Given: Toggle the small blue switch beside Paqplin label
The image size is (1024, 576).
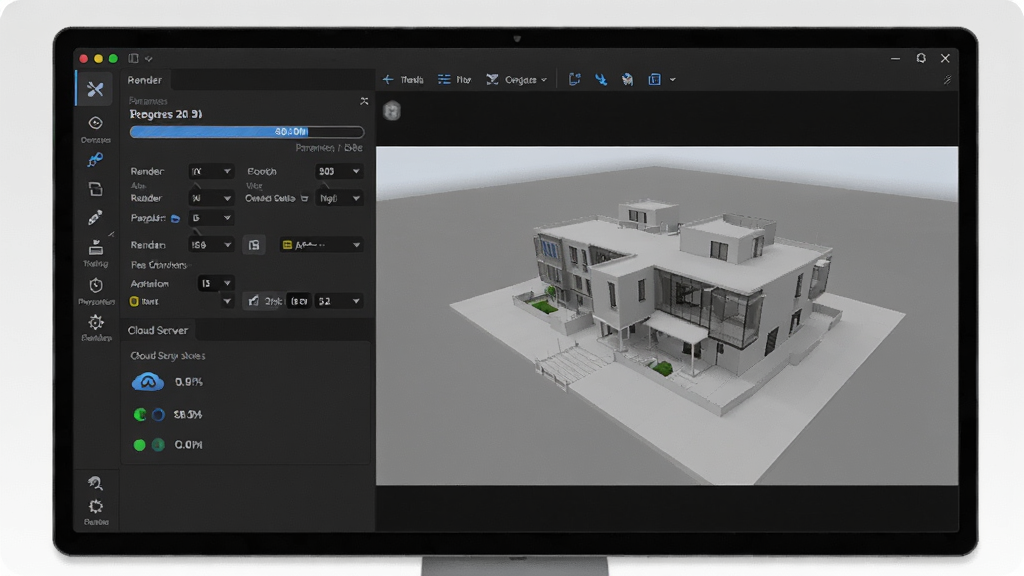Looking at the screenshot, I should coord(175,219).
